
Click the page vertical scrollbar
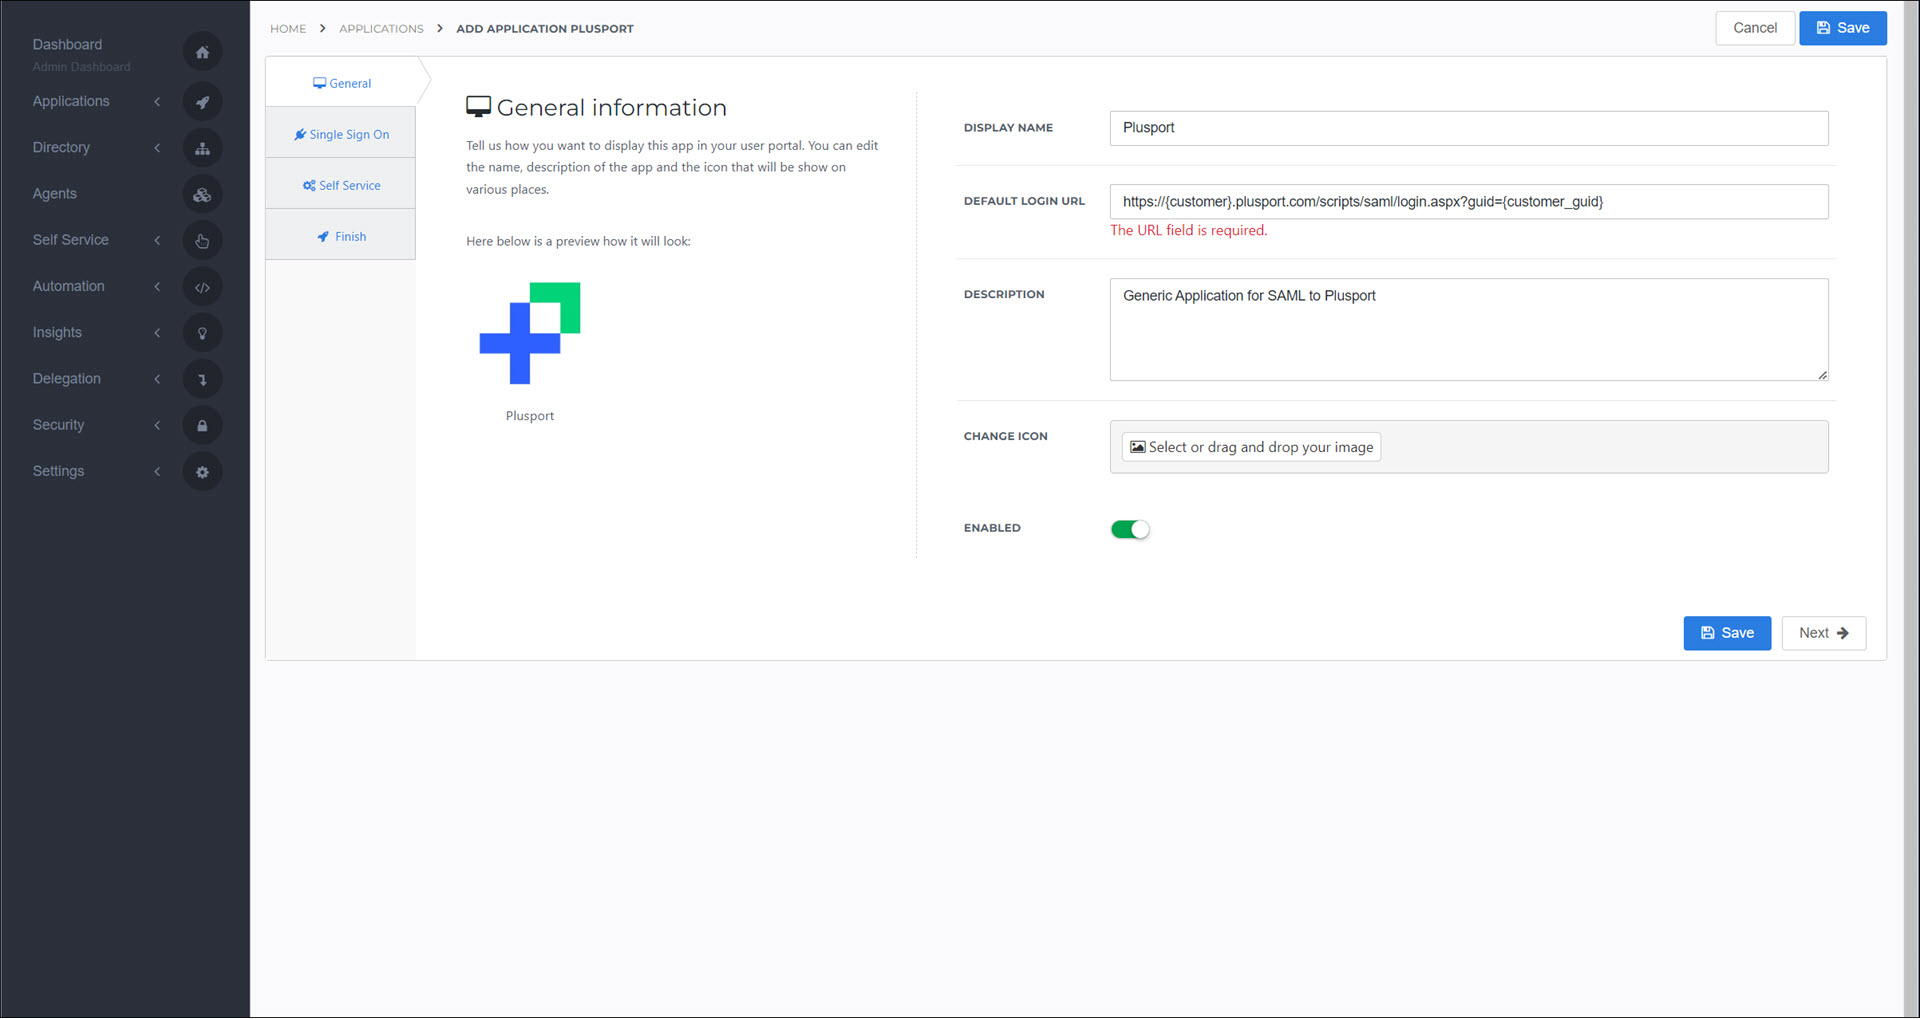(1911, 509)
